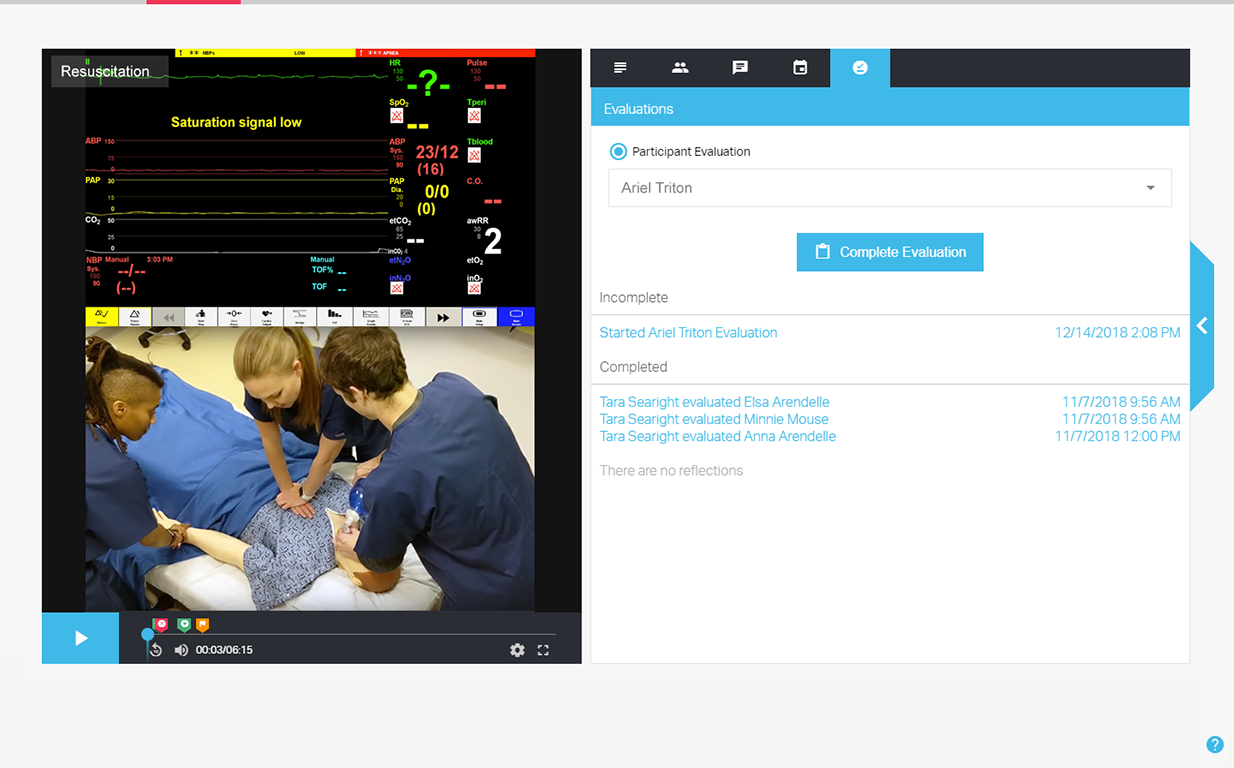Open Tara Searight evaluated Elsa Arendelle
The image size is (1234, 768).
coord(714,402)
